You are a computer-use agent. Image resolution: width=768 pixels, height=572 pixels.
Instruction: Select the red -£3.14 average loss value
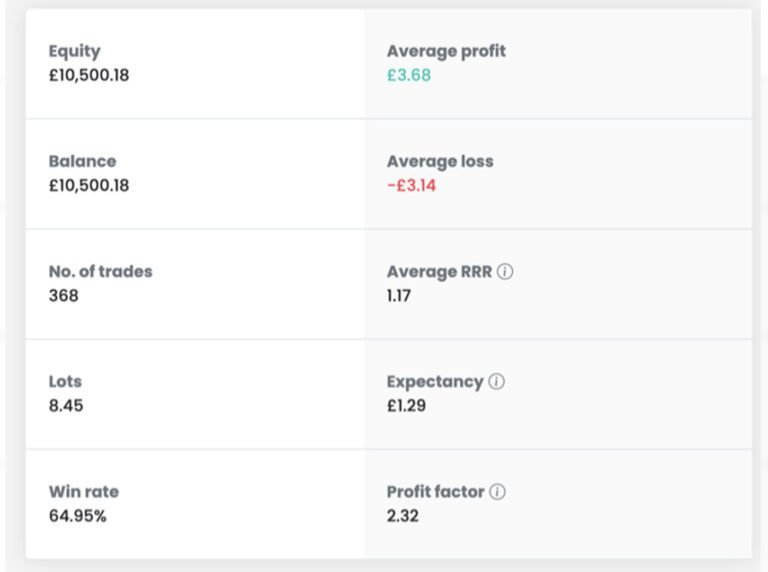click(411, 185)
